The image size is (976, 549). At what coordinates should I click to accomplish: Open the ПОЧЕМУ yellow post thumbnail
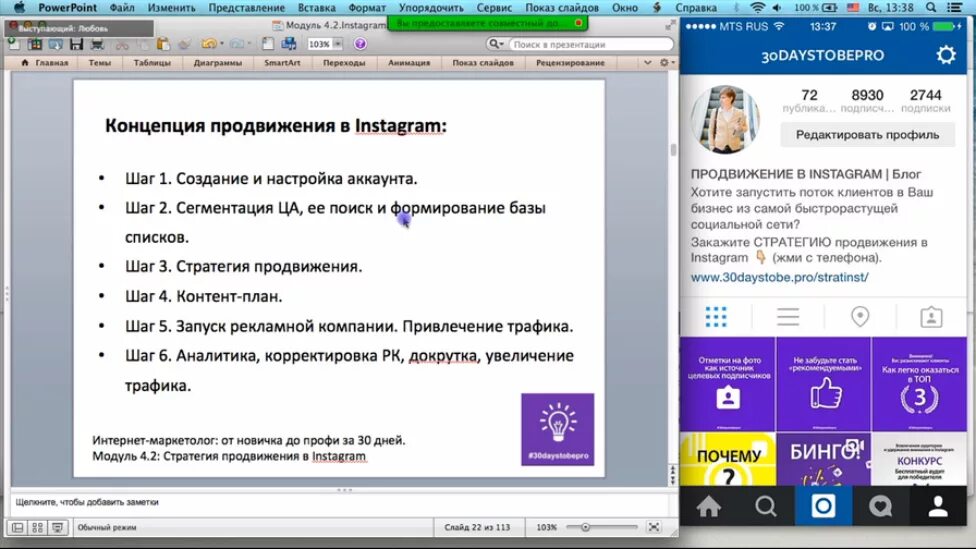pyautogui.click(x=728, y=460)
